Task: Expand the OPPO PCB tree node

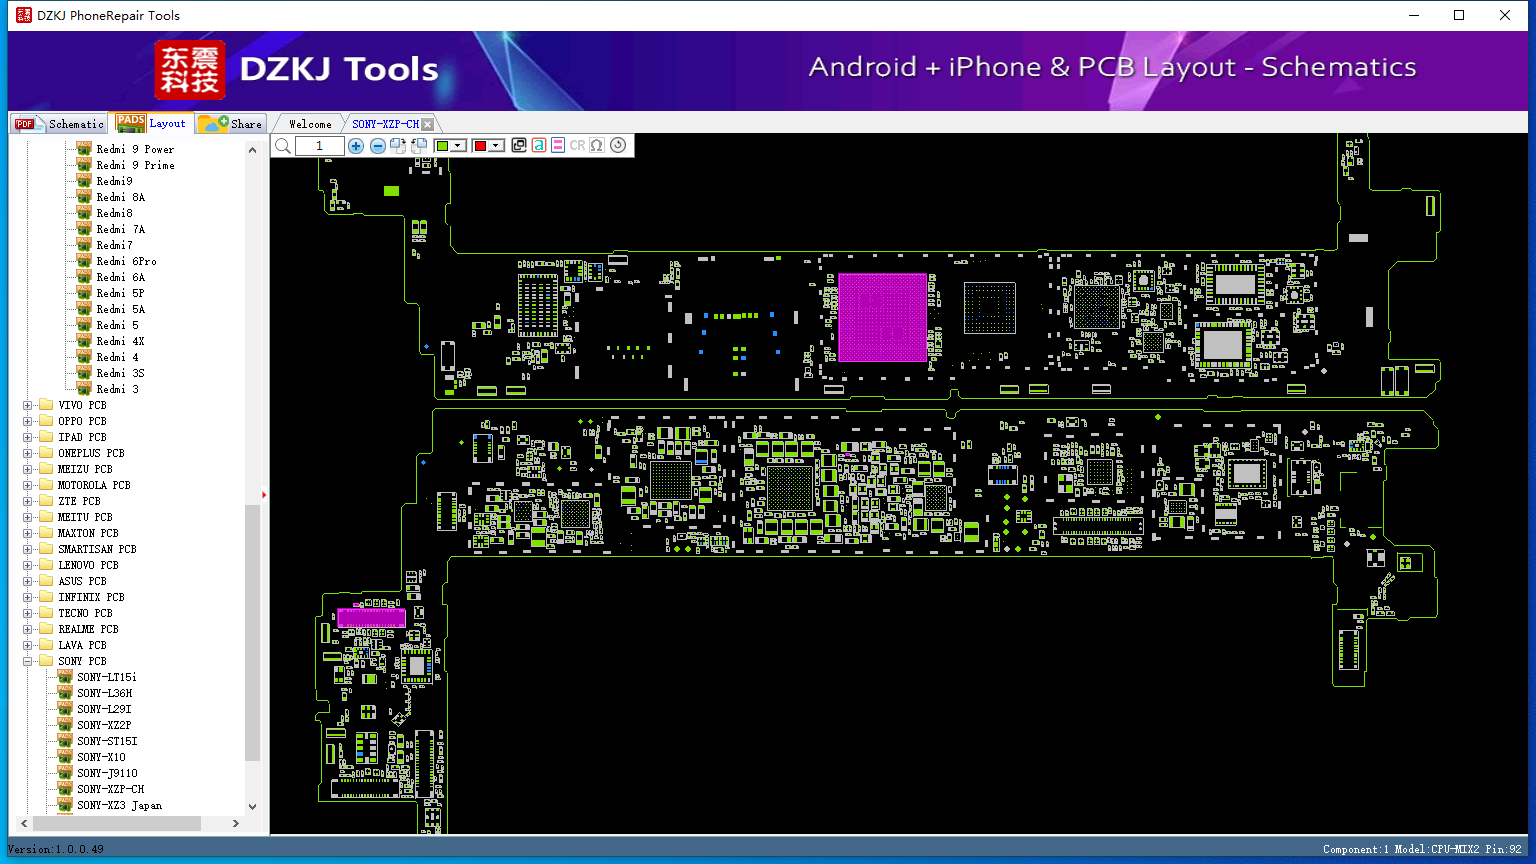Action: pos(27,421)
